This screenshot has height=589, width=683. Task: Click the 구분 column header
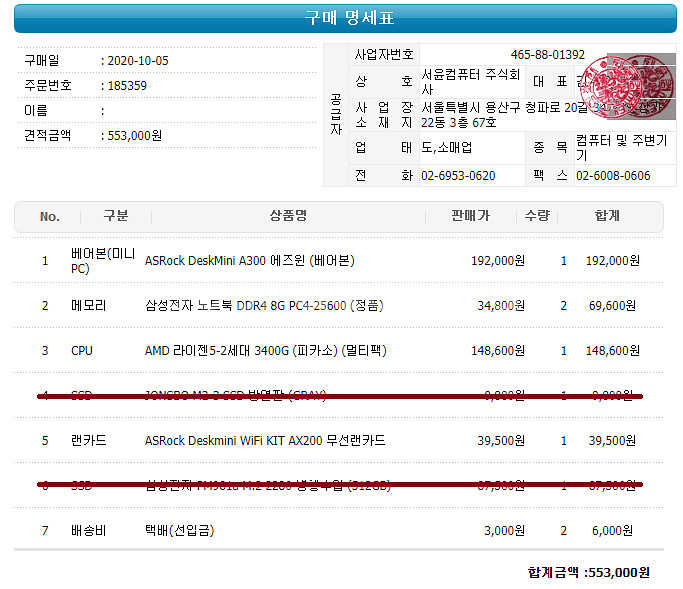[116, 217]
